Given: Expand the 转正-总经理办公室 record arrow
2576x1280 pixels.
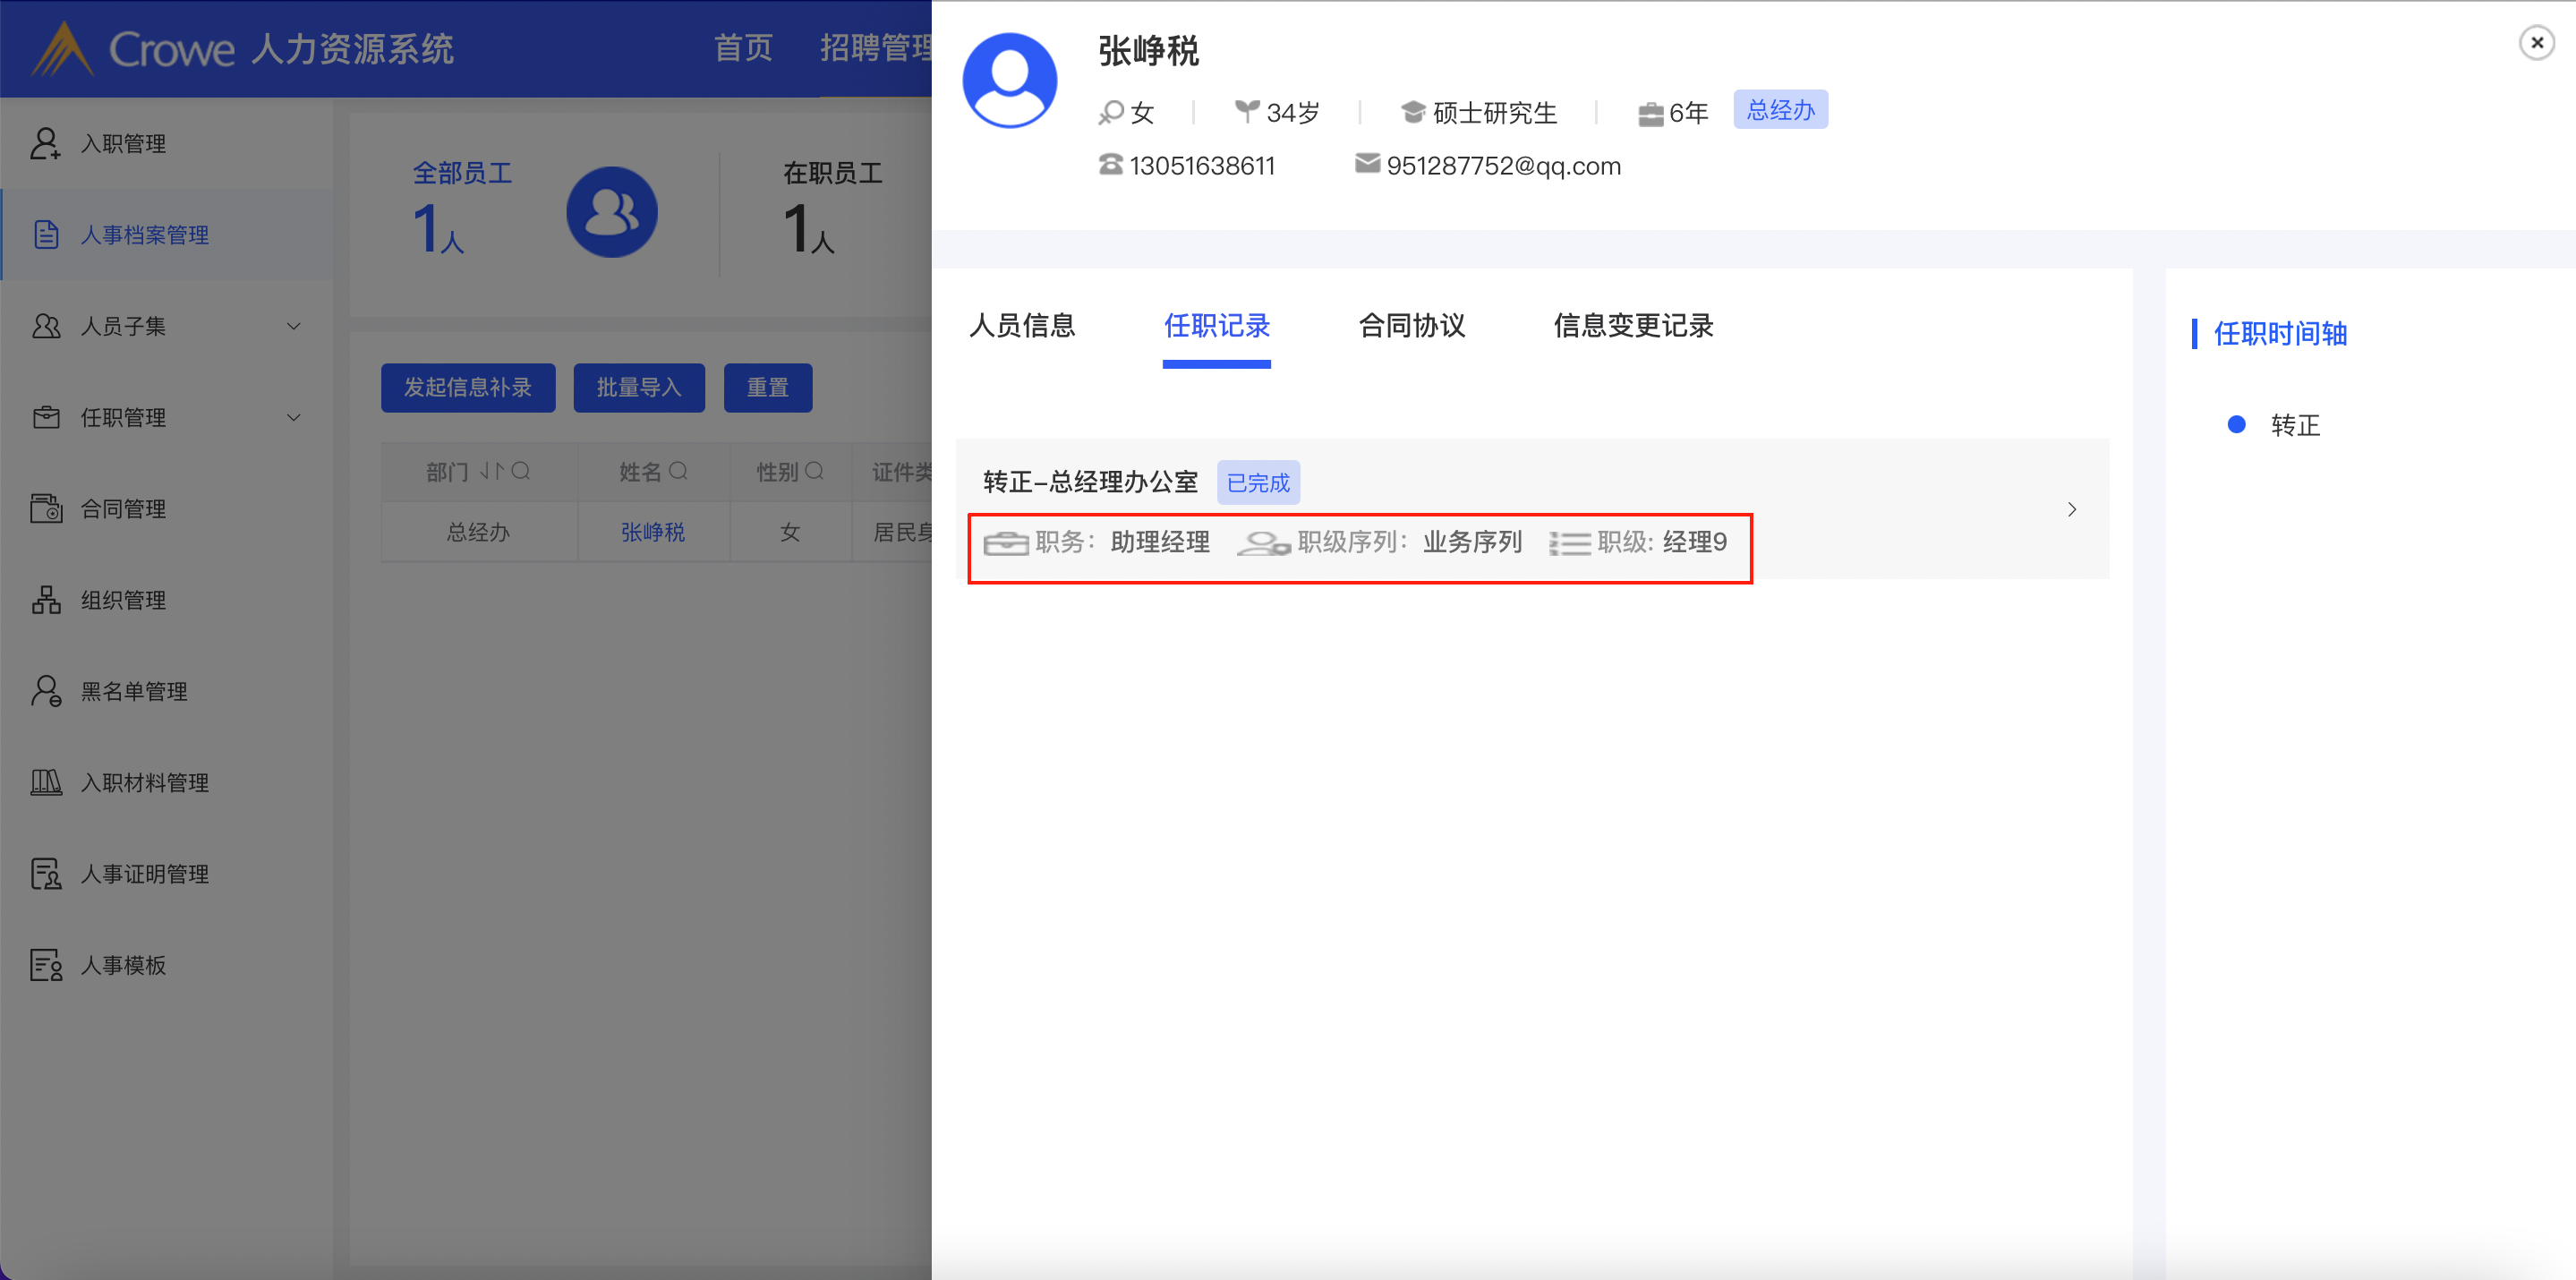Looking at the screenshot, I should [x=2072, y=509].
